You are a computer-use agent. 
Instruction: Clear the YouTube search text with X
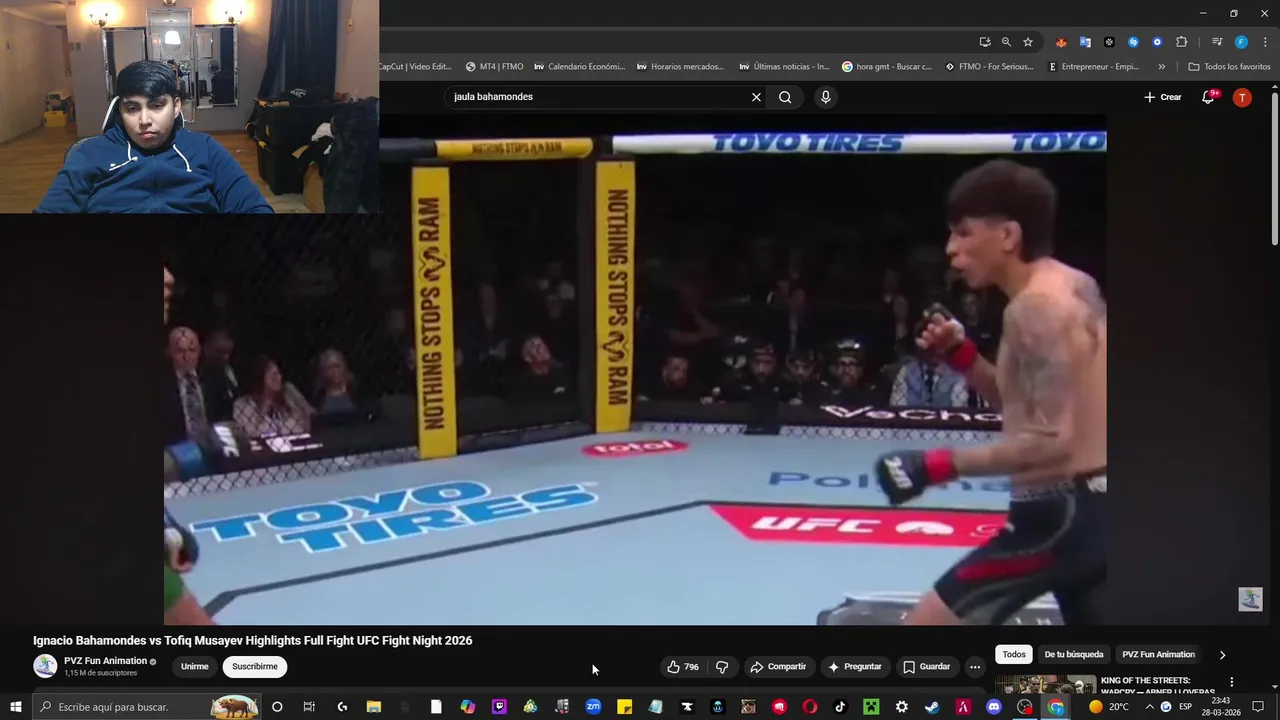coord(756,97)
